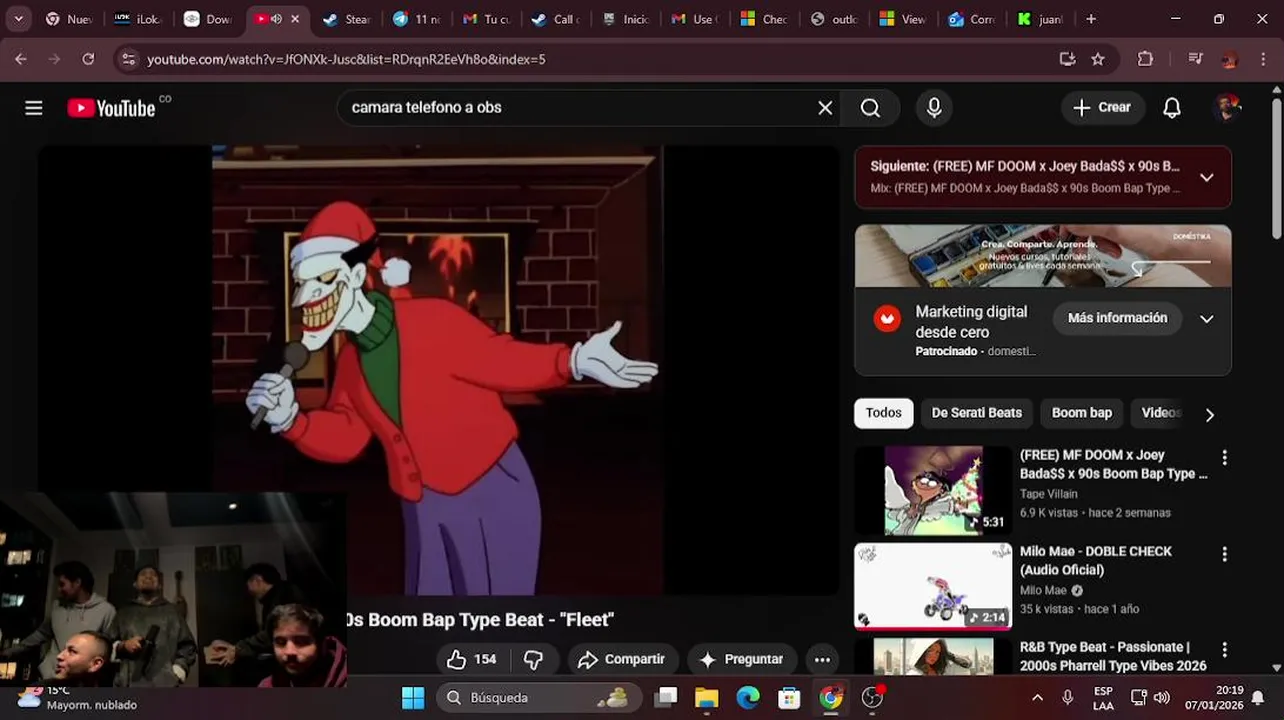Open File Explorer from the taskbar

click(707, 697)
